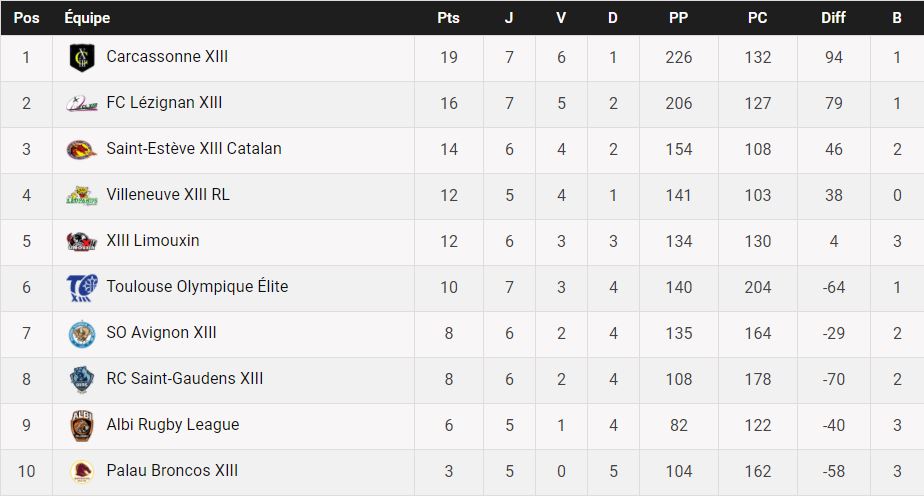Screen dimensions: 924x498
Task: Click the Villeneuve XIII RL logo
Action: (81, 196)
